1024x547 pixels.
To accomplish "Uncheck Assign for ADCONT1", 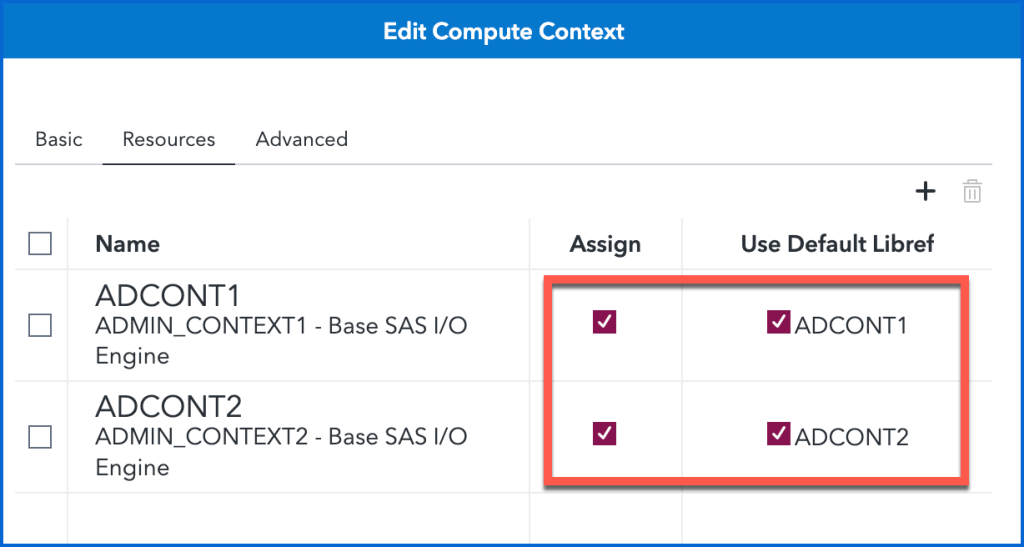I will 605,321.
